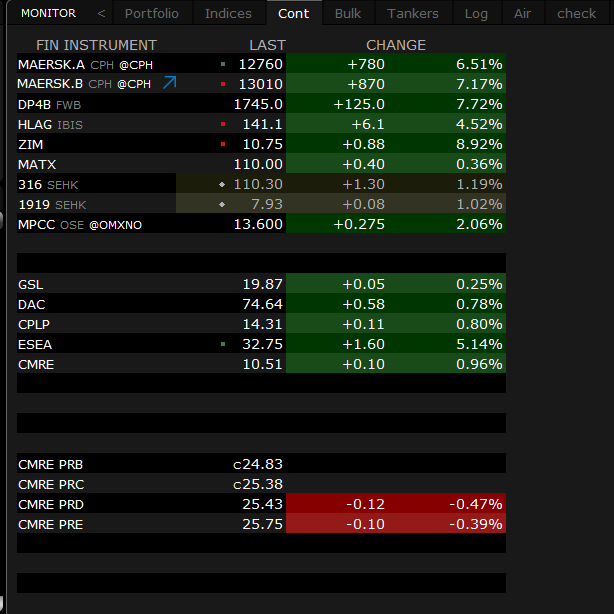Viewport: 614px width, 614px height.
Task: Click change value +870
Action: [x=366, y=84]
